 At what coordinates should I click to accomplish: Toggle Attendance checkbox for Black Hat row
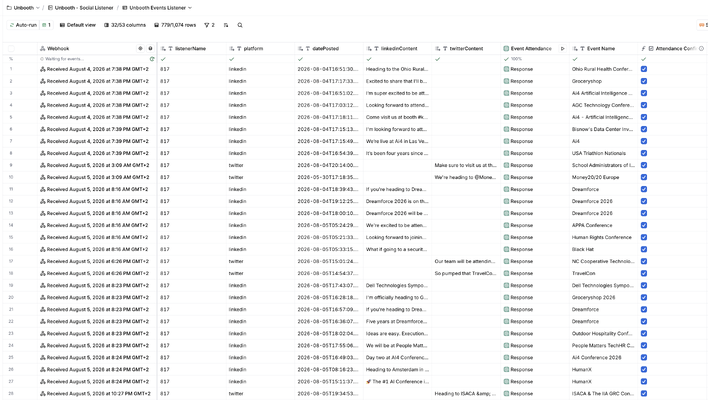point(644,249)
